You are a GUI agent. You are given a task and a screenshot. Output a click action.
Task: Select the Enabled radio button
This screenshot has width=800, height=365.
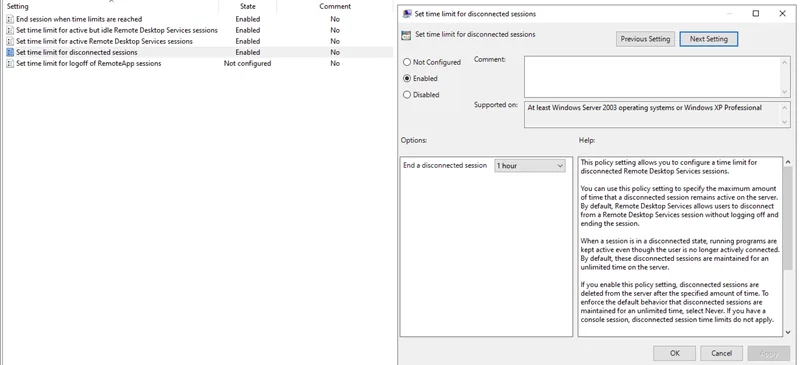point(407,79)
